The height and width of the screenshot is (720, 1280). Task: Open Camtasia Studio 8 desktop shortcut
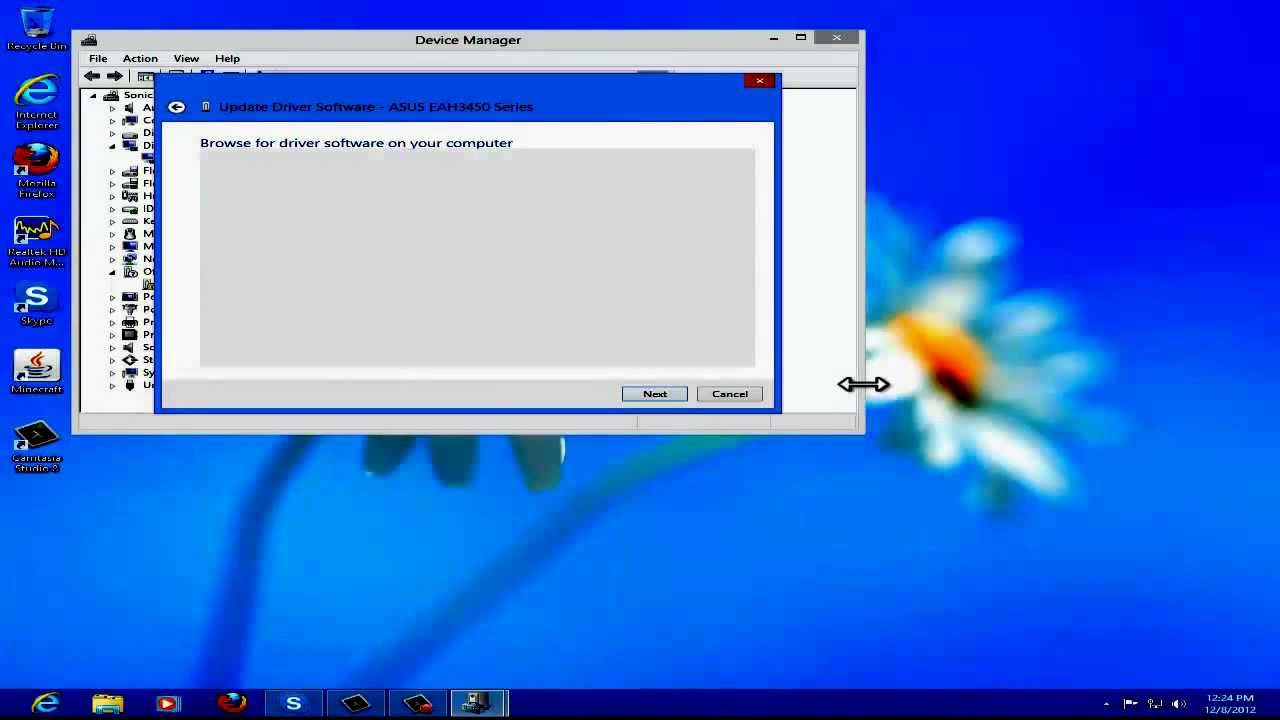(x=37, y=446)
